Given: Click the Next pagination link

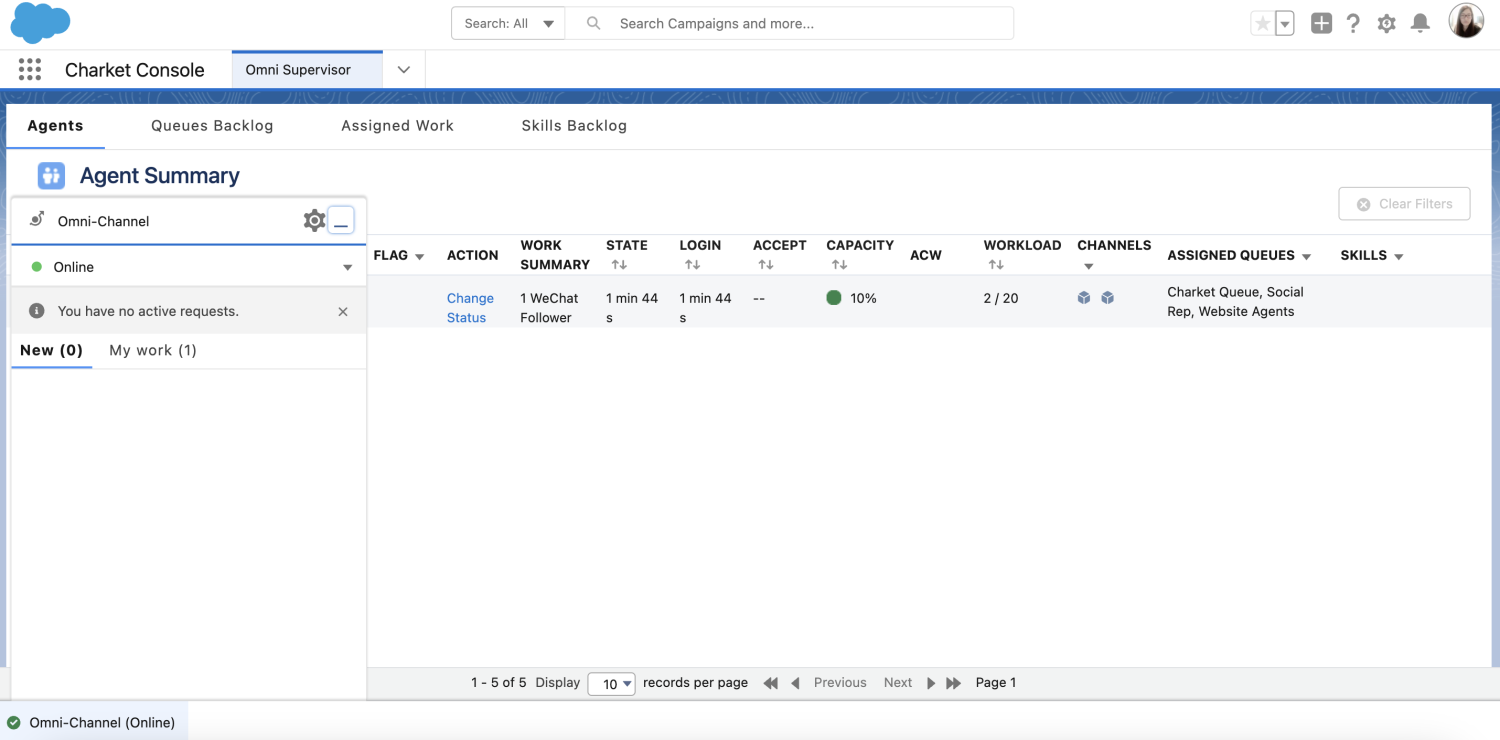Looking at the screenshot, I should coord(898,683).
